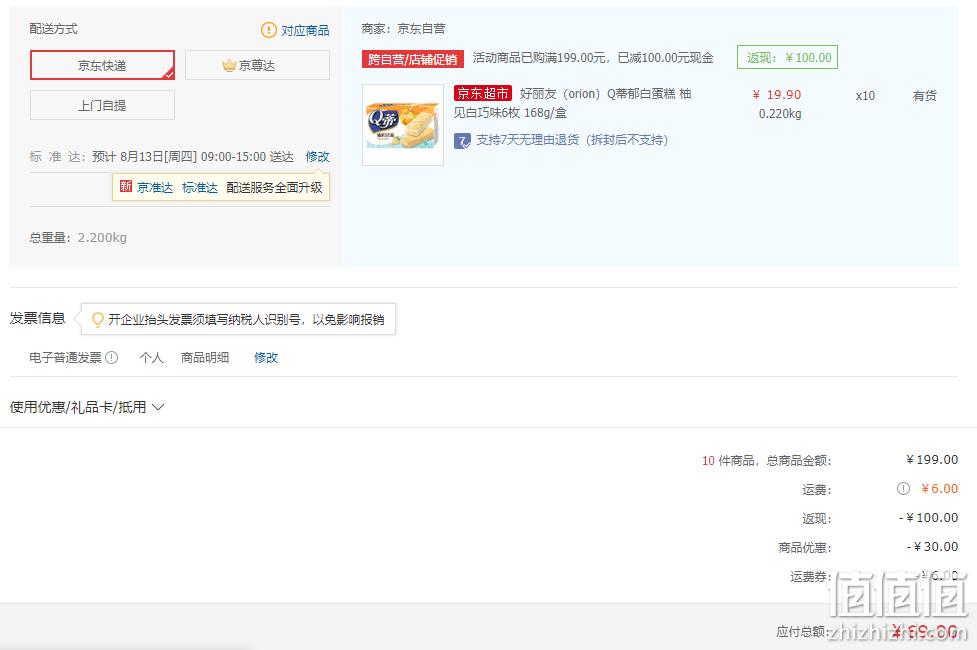Select 京尊达 delivery option
This screenshot has width=977, height=650.
click(x=257, y=65)
